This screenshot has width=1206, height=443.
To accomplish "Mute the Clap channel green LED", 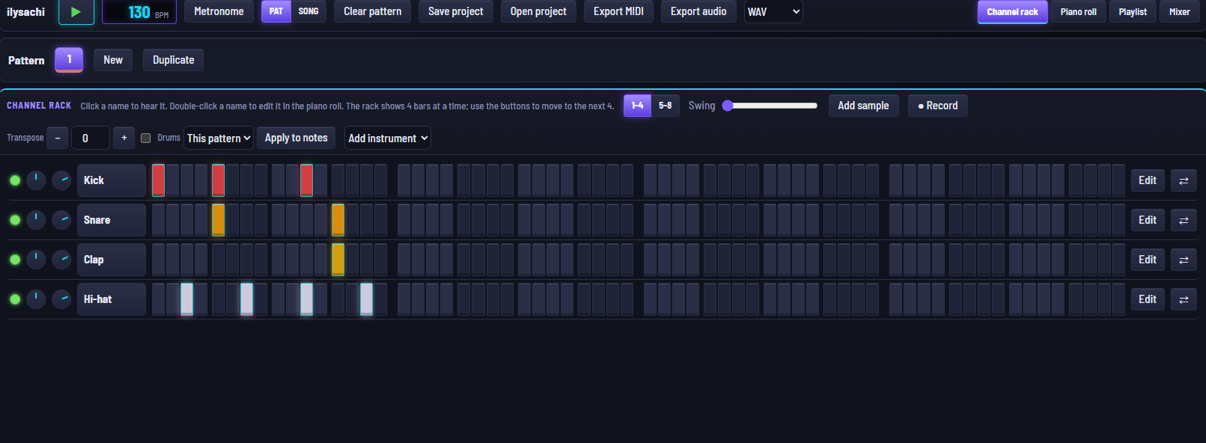I will [x=15, y=260].
